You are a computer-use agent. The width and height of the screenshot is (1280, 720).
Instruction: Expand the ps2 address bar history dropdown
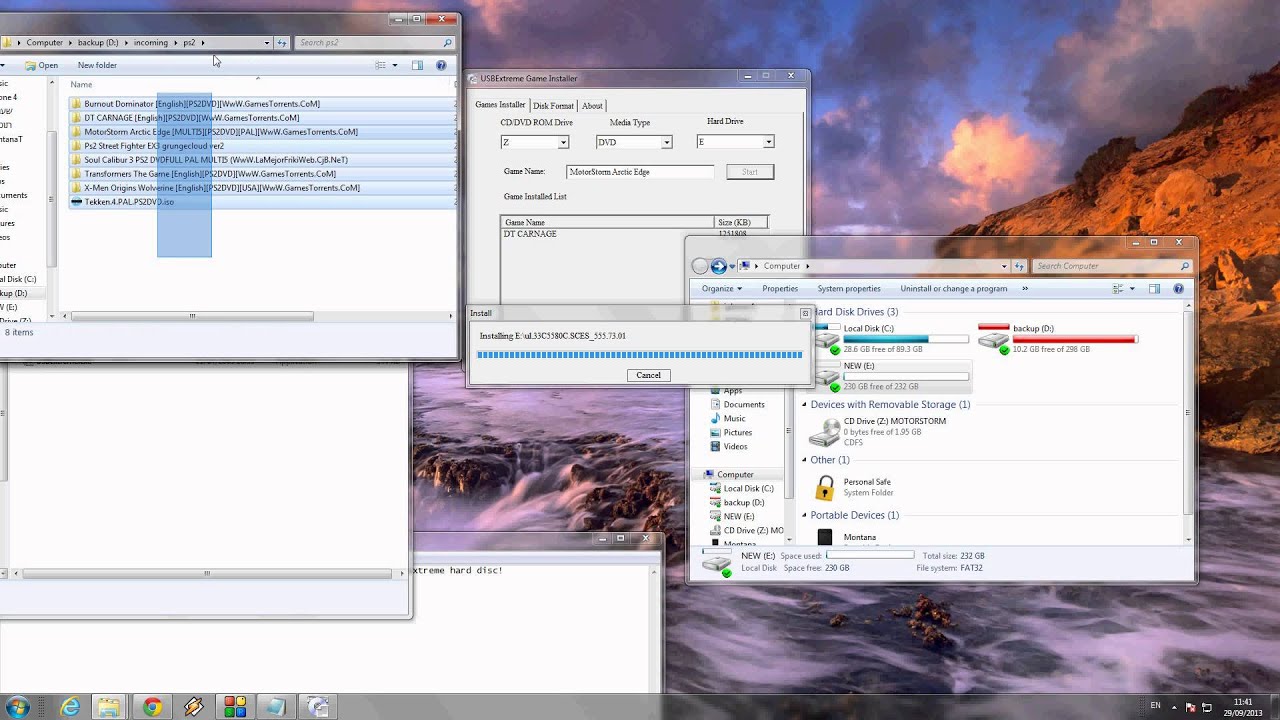pos(267,43)
